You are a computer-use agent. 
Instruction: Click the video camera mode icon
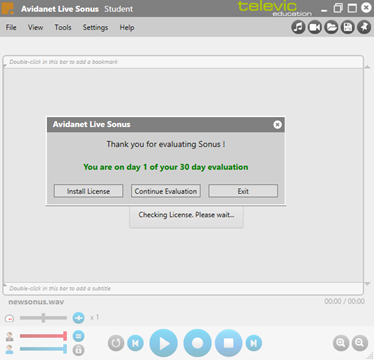tap(315, 27)
